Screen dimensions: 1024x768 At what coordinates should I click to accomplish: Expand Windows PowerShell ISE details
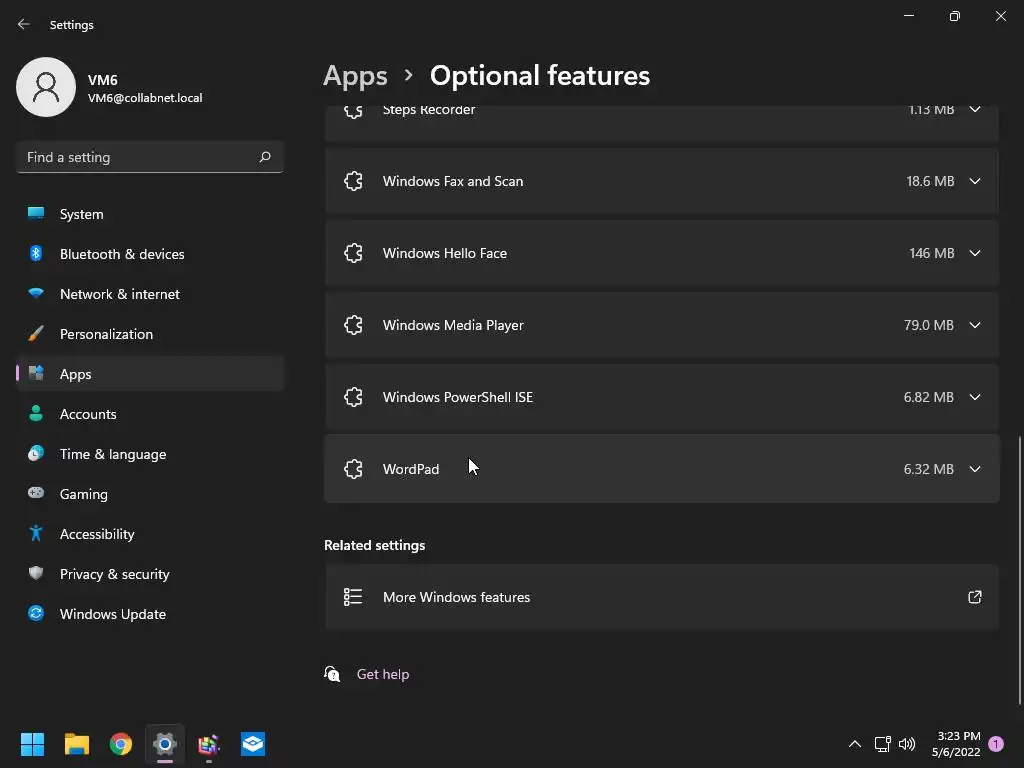tap(974, 397)
